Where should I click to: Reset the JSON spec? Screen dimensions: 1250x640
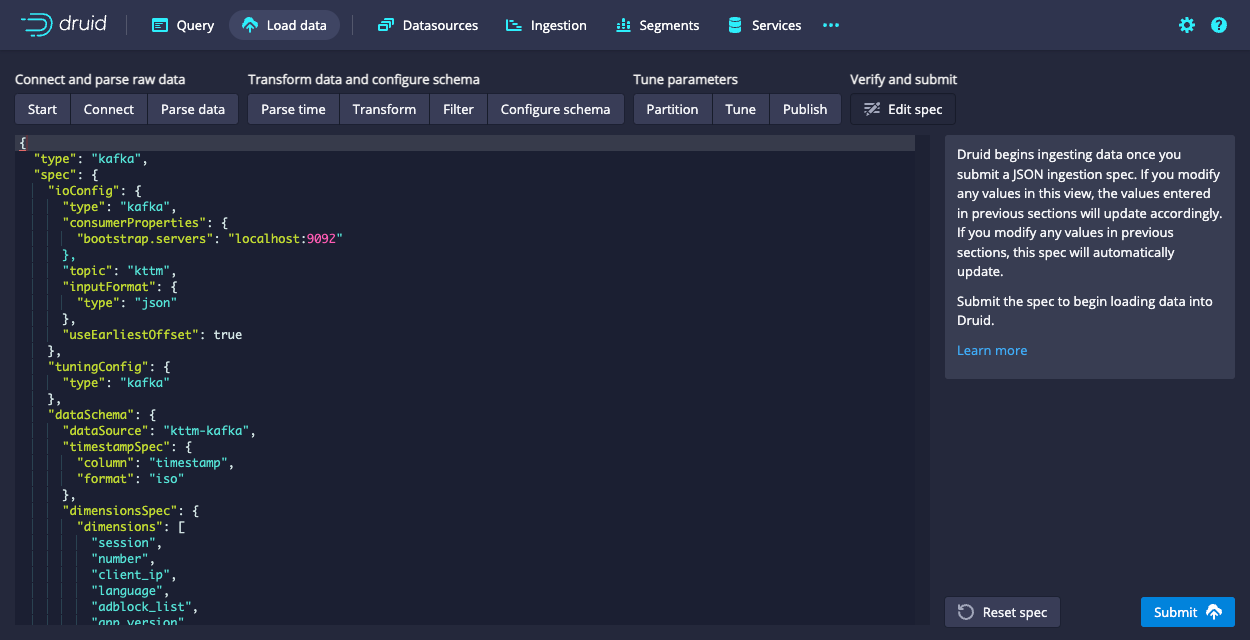click(1002, 611)
